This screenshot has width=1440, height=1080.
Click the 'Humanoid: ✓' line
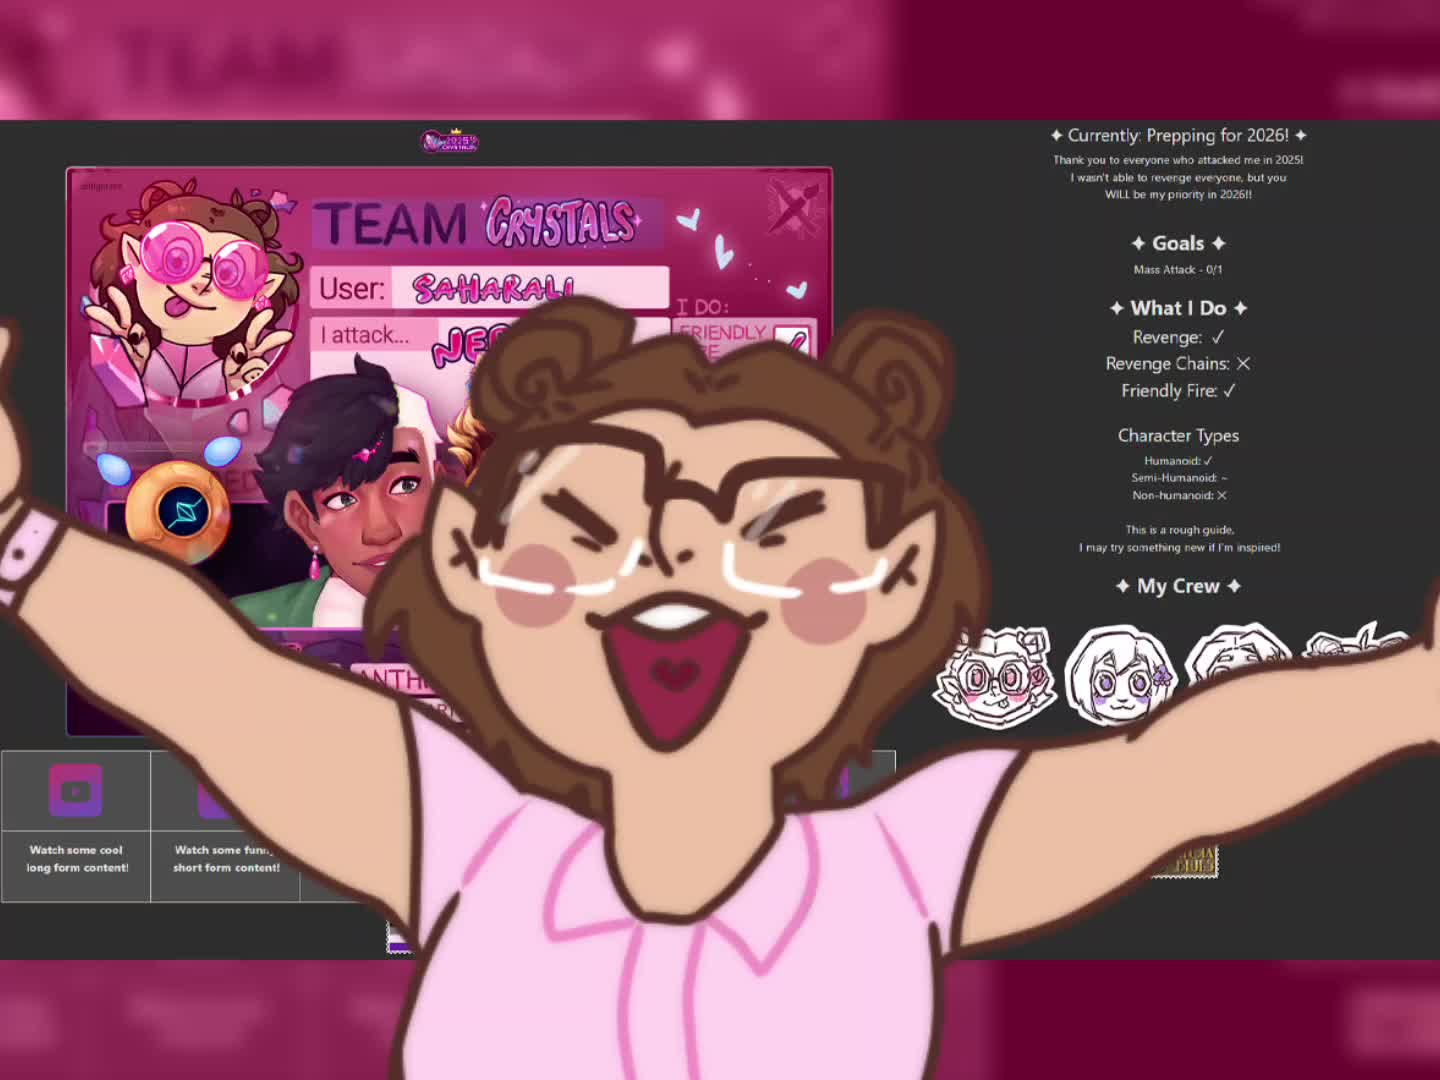1178,461
